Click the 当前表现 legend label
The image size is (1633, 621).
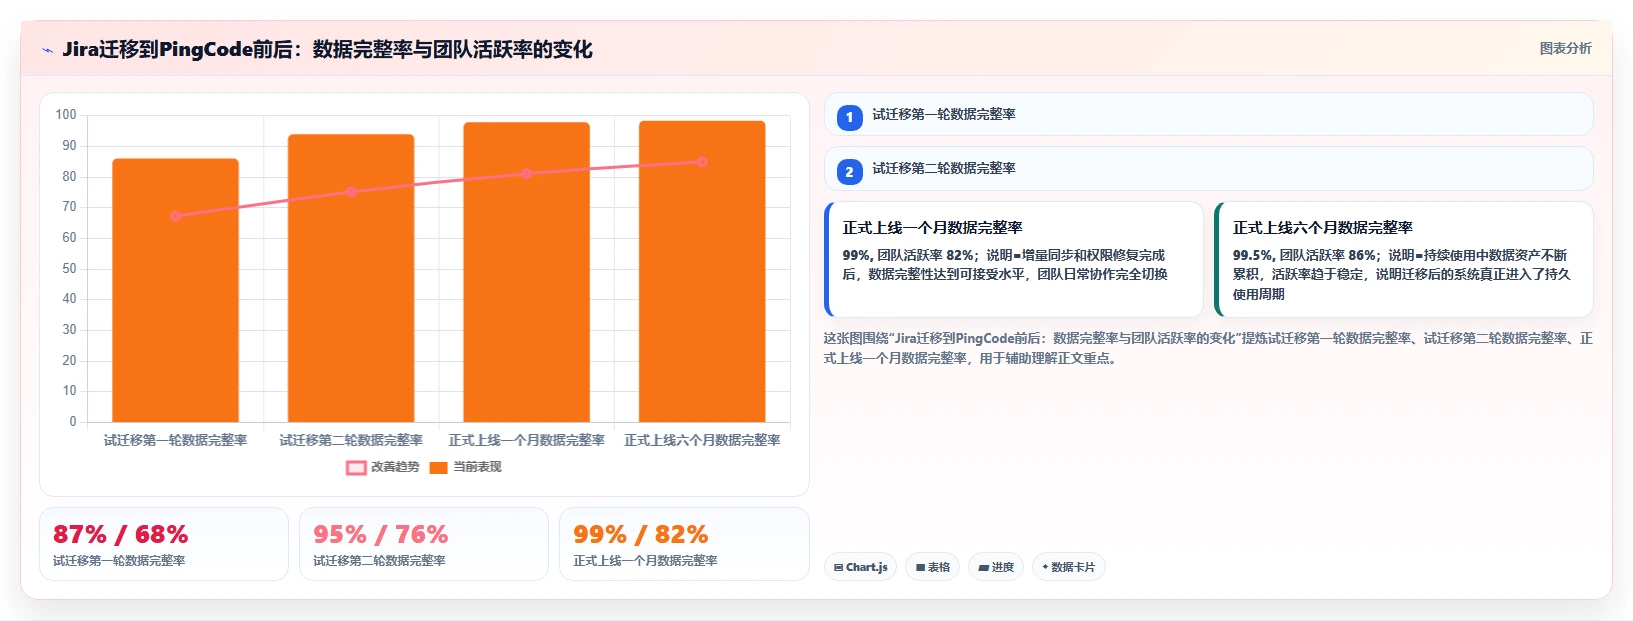tap(477, 467)
